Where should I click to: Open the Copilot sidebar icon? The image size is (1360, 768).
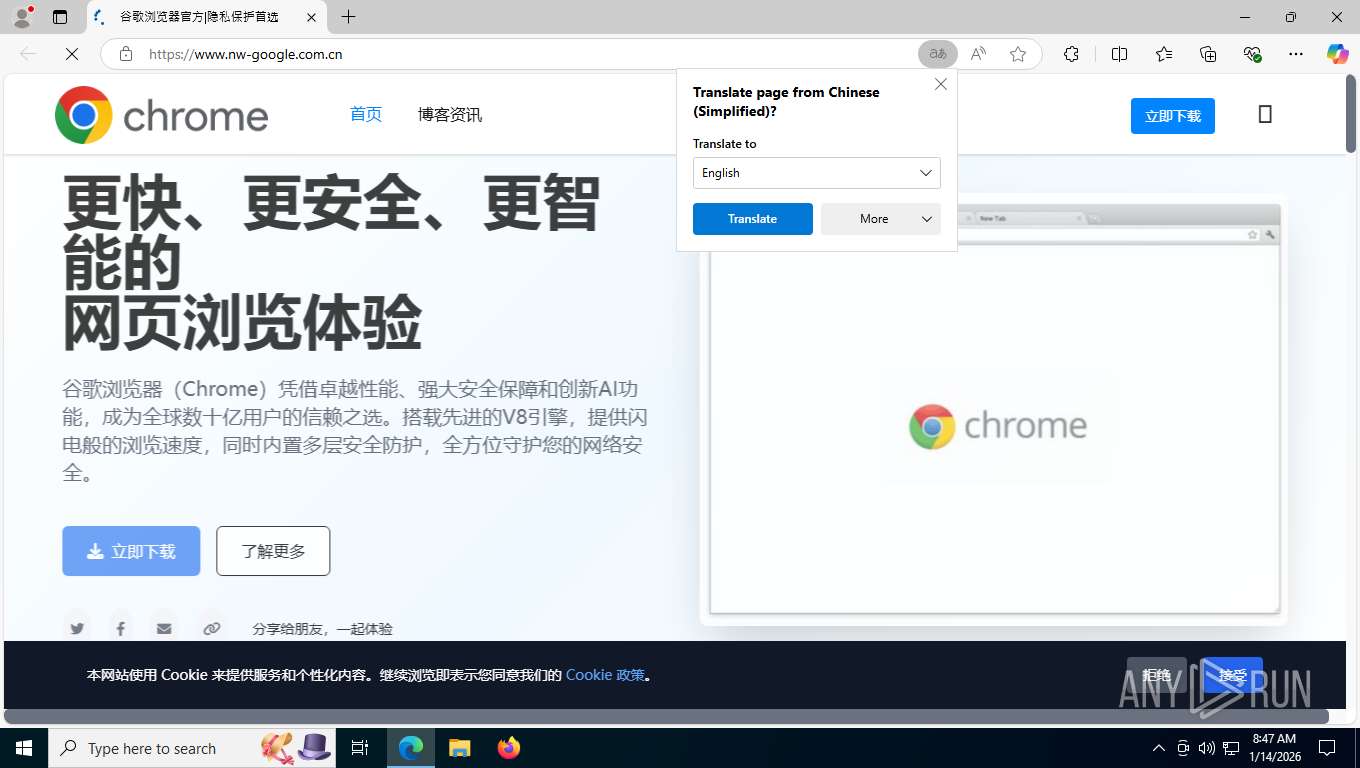click(1338, 54)
